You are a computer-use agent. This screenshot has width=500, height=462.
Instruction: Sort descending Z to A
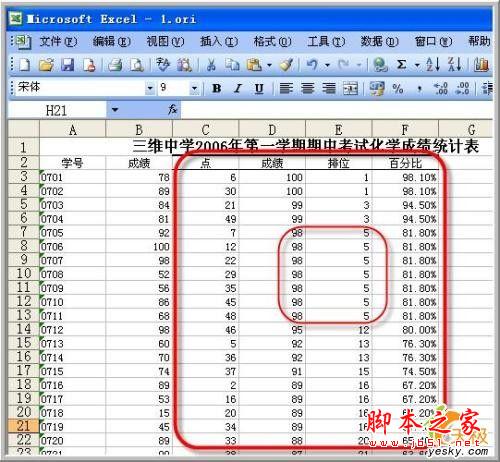click(x=455, y=64)
